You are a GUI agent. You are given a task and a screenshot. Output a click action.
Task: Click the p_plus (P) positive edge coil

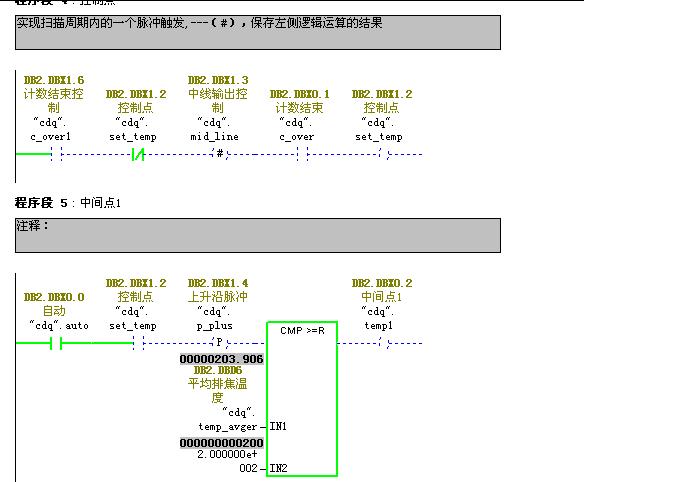(220, 343)
